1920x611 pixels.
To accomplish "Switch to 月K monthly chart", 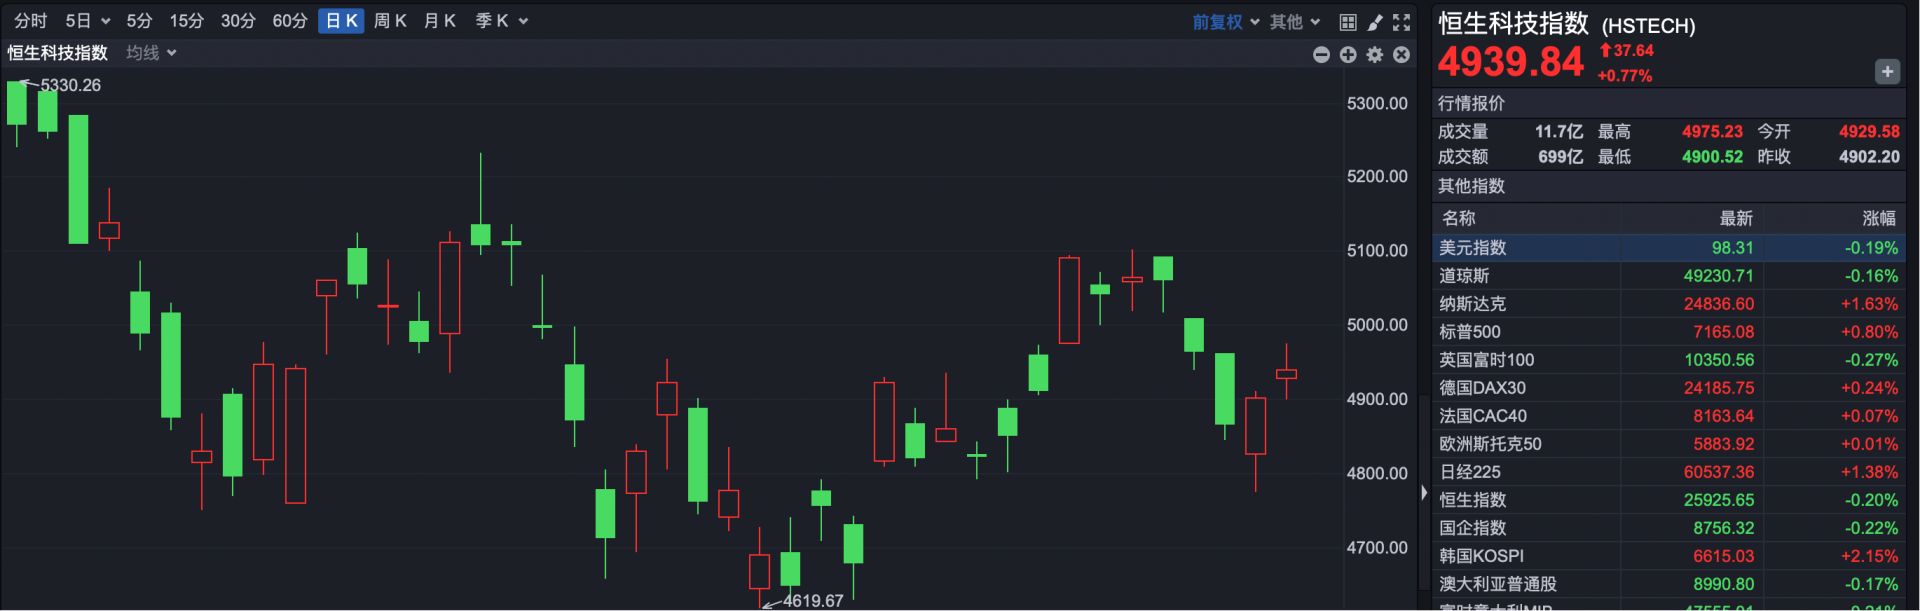I will click(440, 21).
